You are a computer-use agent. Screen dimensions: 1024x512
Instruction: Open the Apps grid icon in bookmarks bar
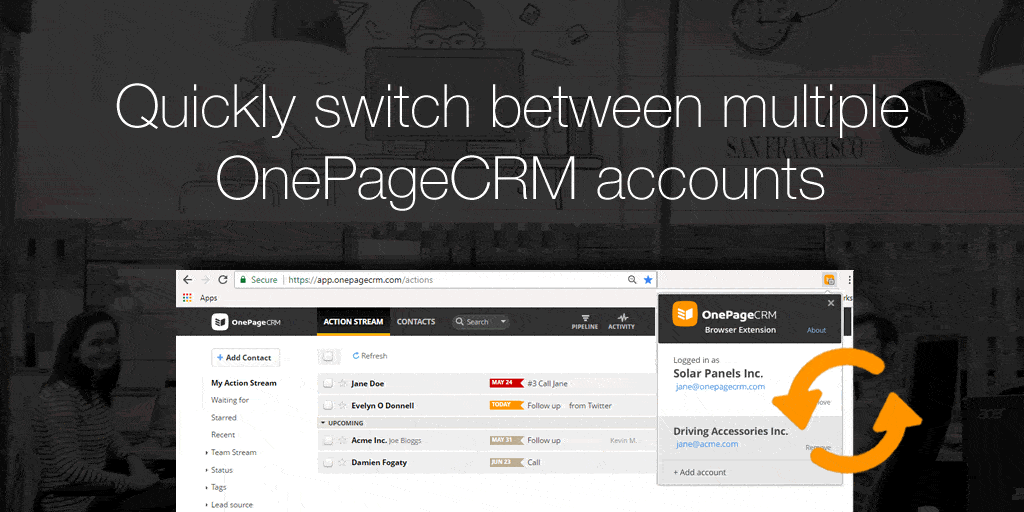coord(187,298)
